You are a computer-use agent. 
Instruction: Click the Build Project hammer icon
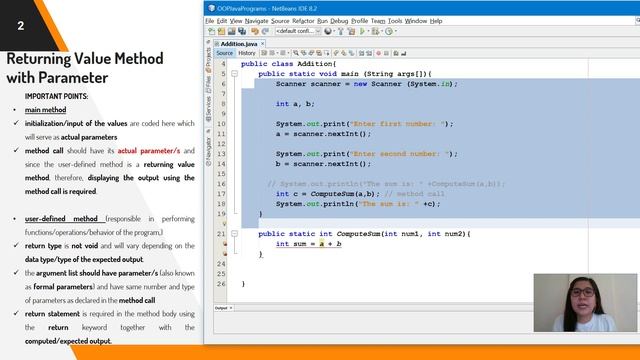click(x=341, y=31)
